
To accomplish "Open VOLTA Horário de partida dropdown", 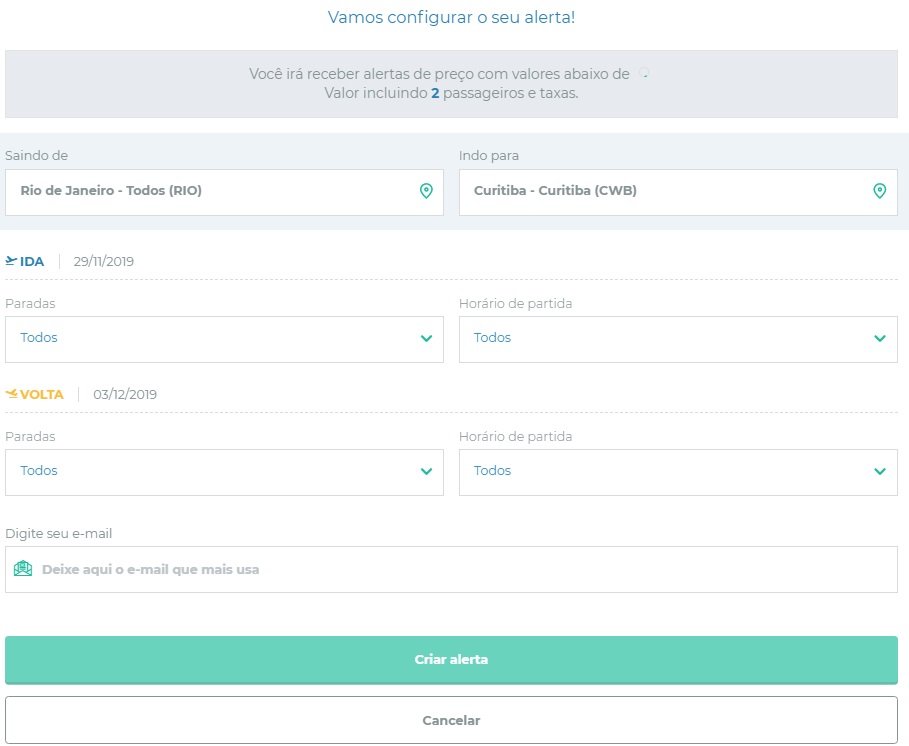I will (678, 472).
